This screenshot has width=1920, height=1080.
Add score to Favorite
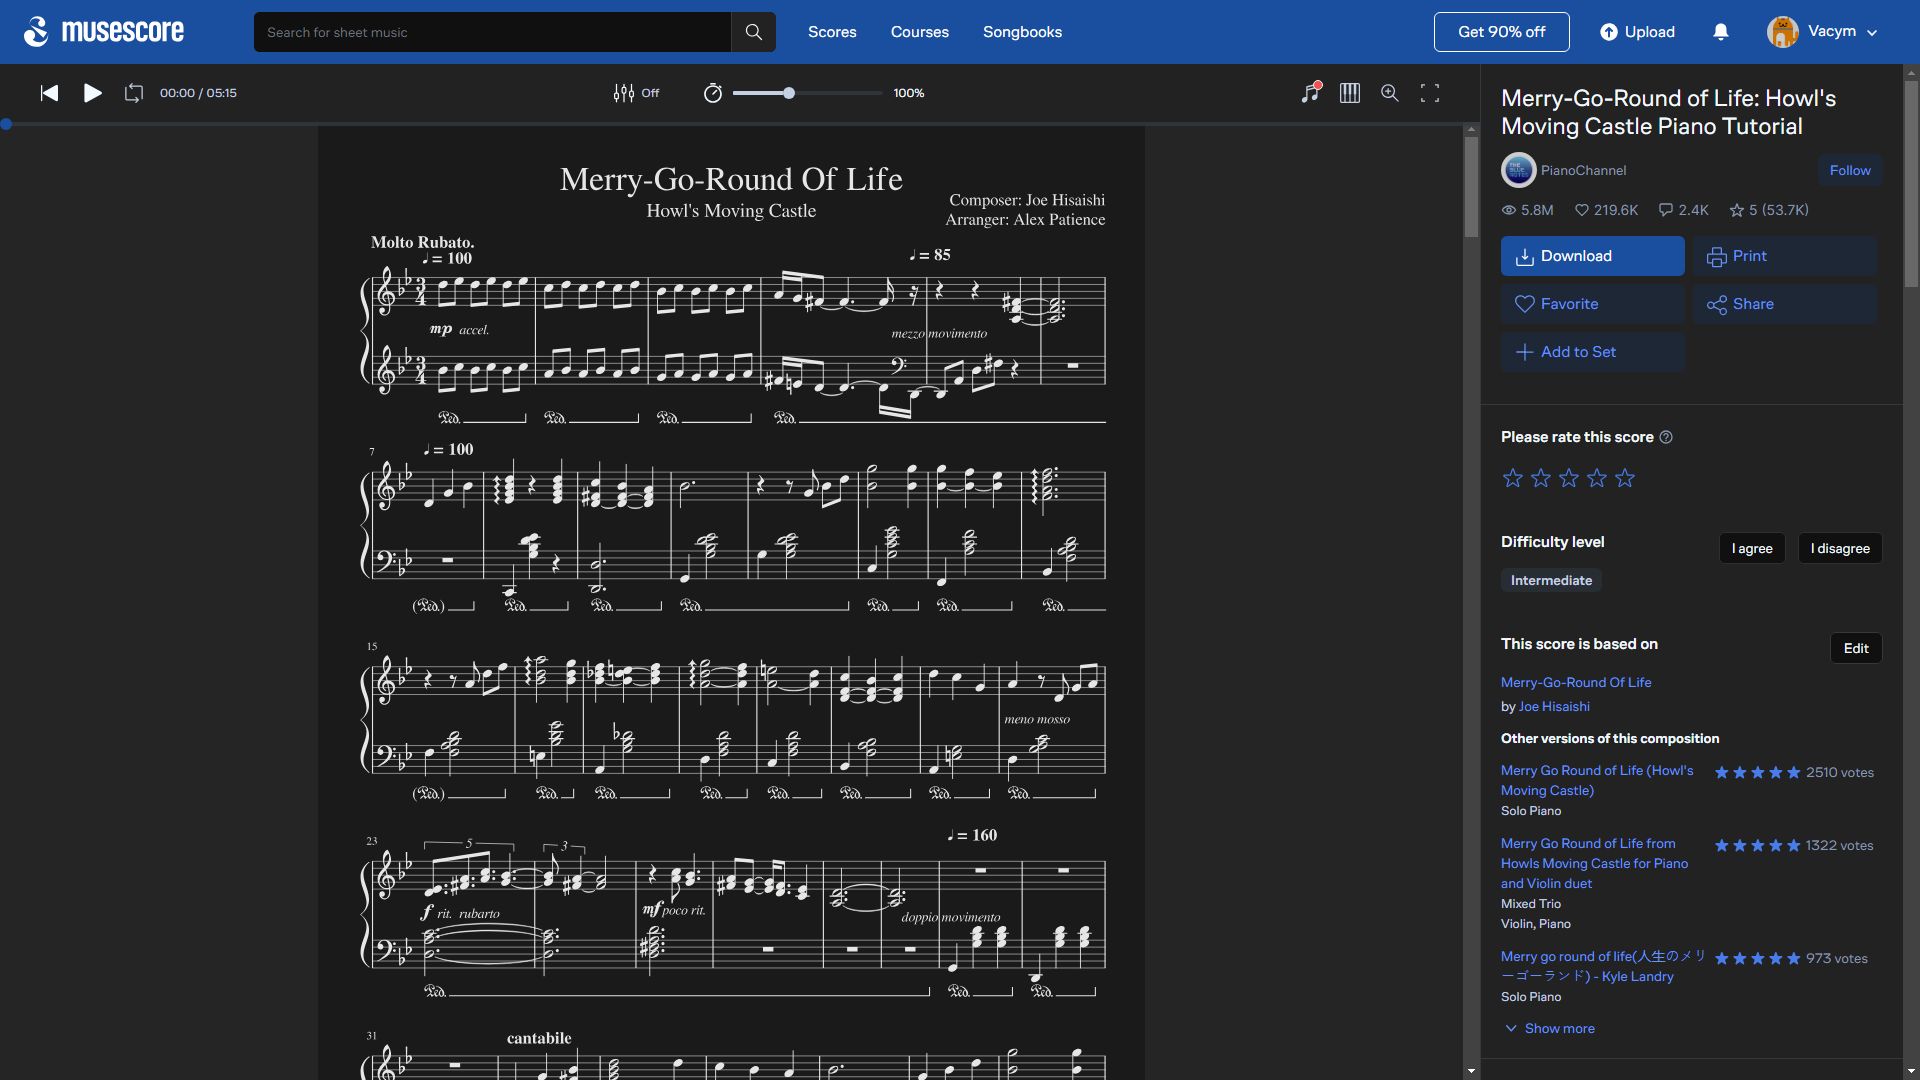point(1592,304)
